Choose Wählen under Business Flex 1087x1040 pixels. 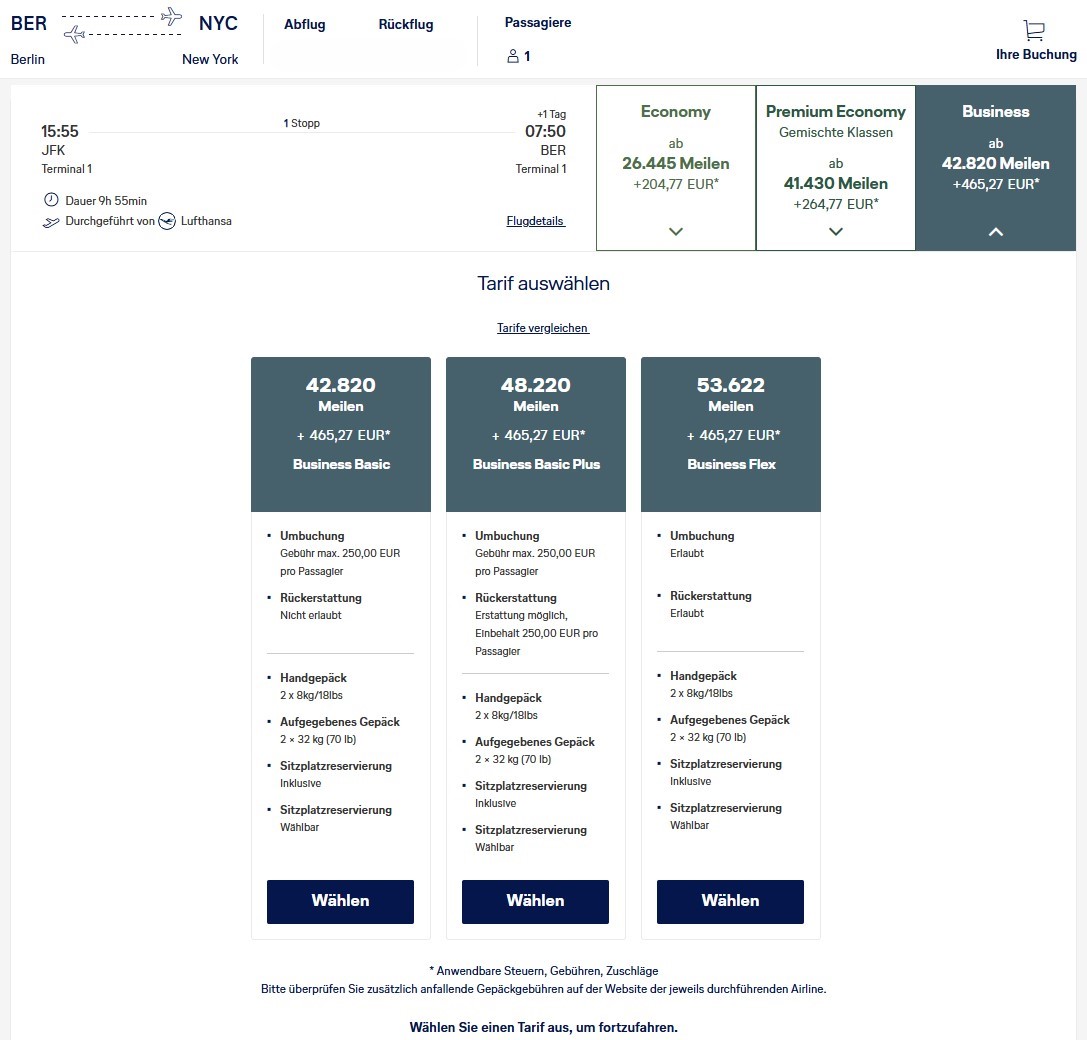(730, 901)
